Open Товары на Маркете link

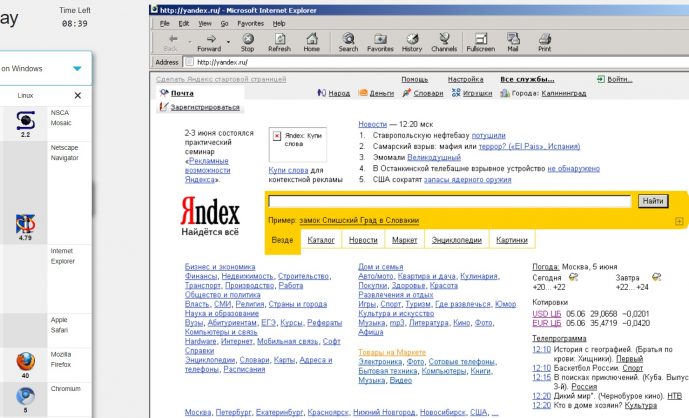[x=392, y=352]
